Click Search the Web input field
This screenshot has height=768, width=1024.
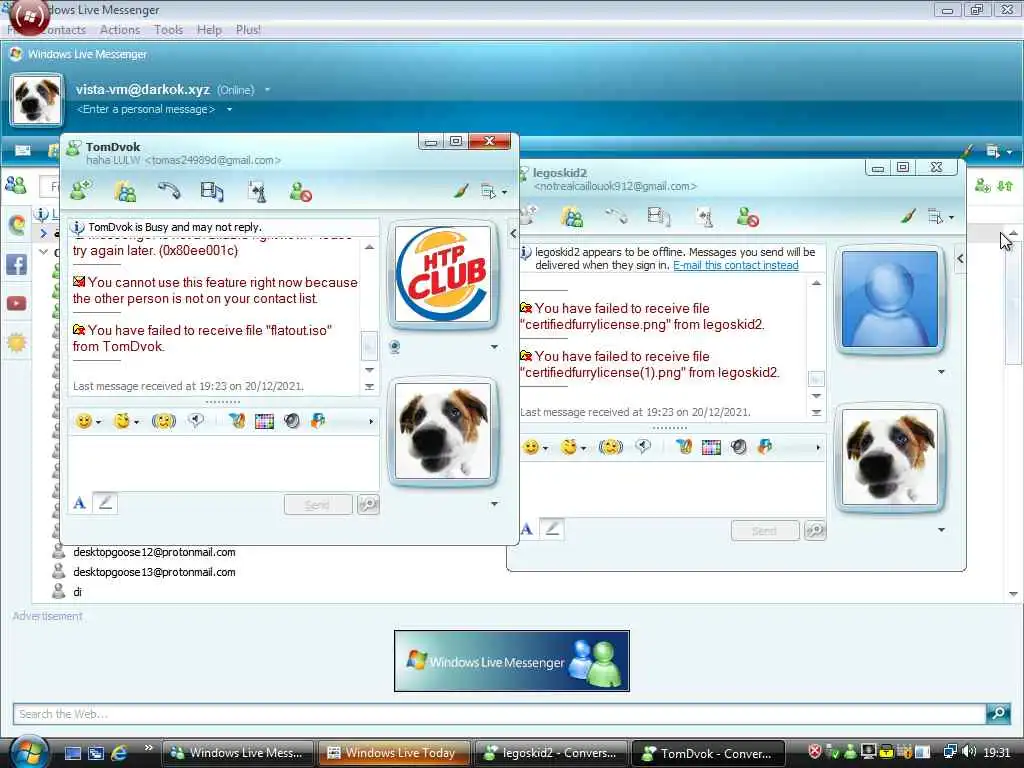[499, 714]
